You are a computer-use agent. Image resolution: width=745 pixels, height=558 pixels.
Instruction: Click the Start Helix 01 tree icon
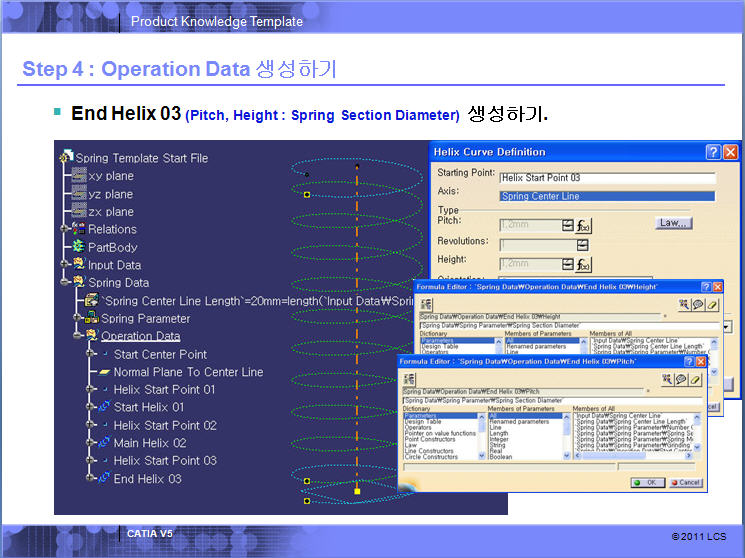[102, 407]
